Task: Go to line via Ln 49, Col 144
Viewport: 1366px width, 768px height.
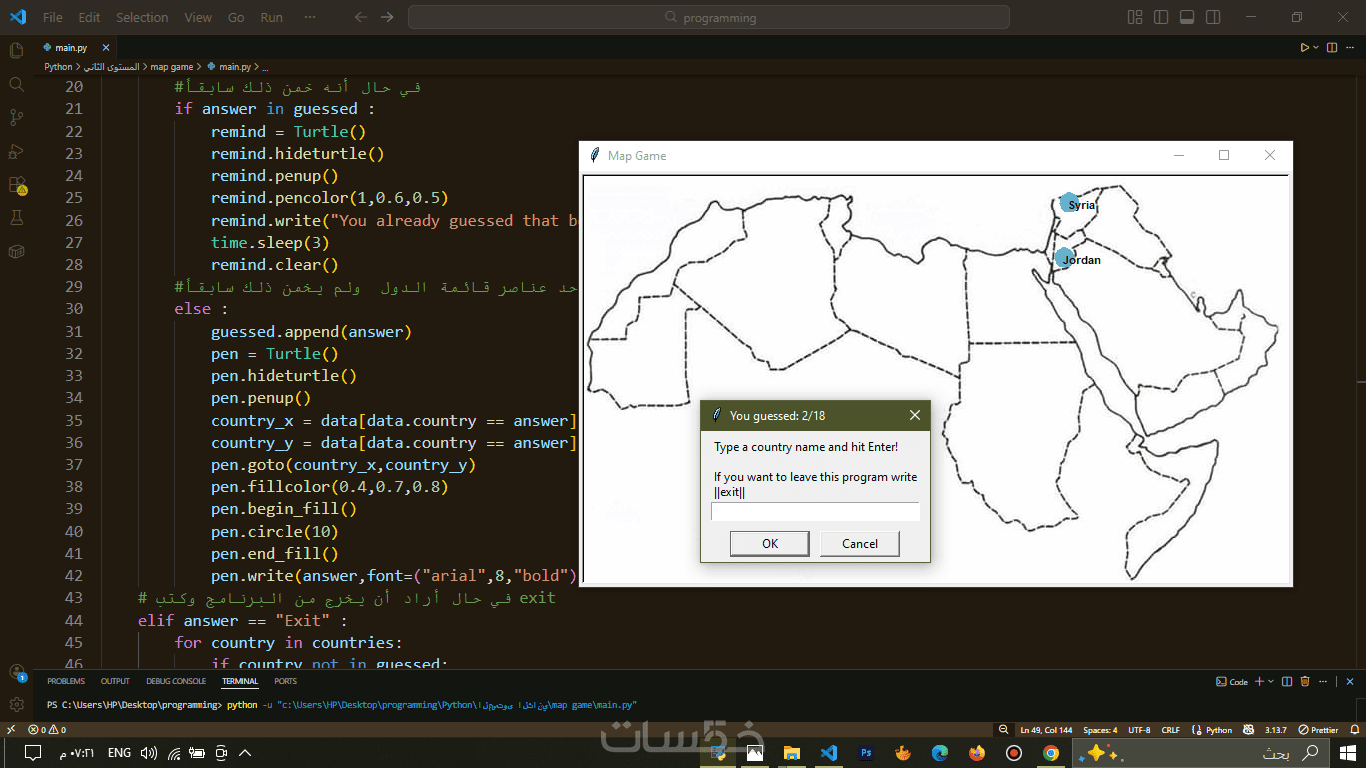Action: point(1047,730)
